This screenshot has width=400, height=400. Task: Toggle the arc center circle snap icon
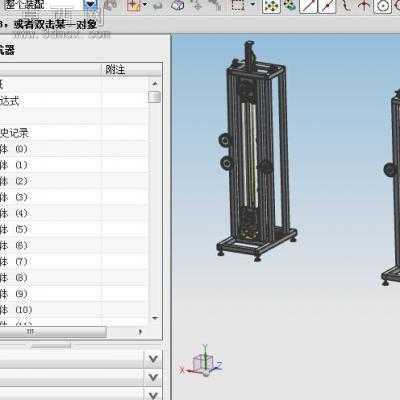coord(382,6)
